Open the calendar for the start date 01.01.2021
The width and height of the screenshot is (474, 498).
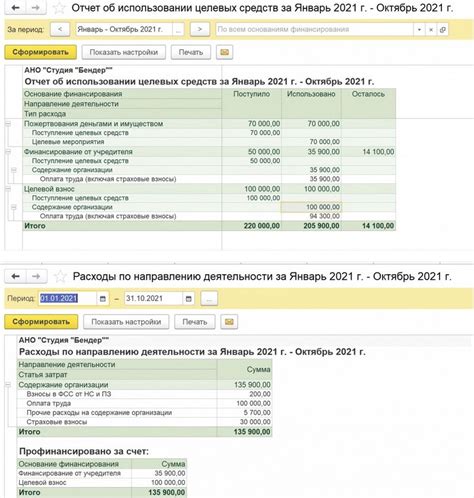103,299
